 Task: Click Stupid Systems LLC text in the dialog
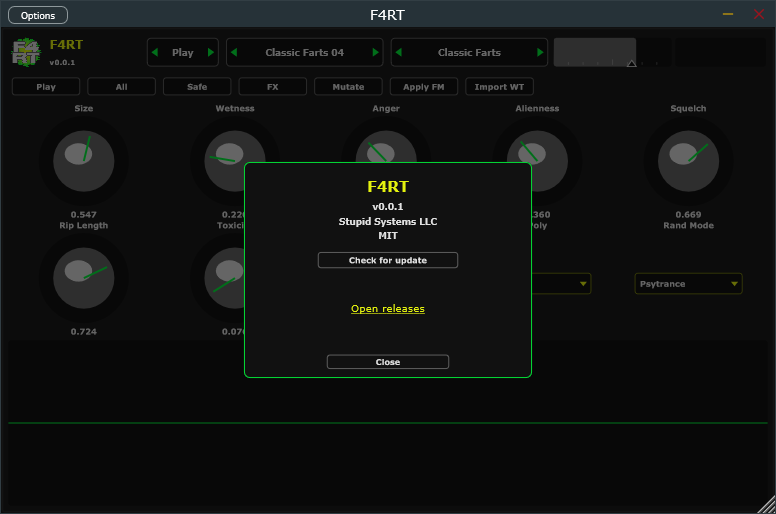click(388, 222)
